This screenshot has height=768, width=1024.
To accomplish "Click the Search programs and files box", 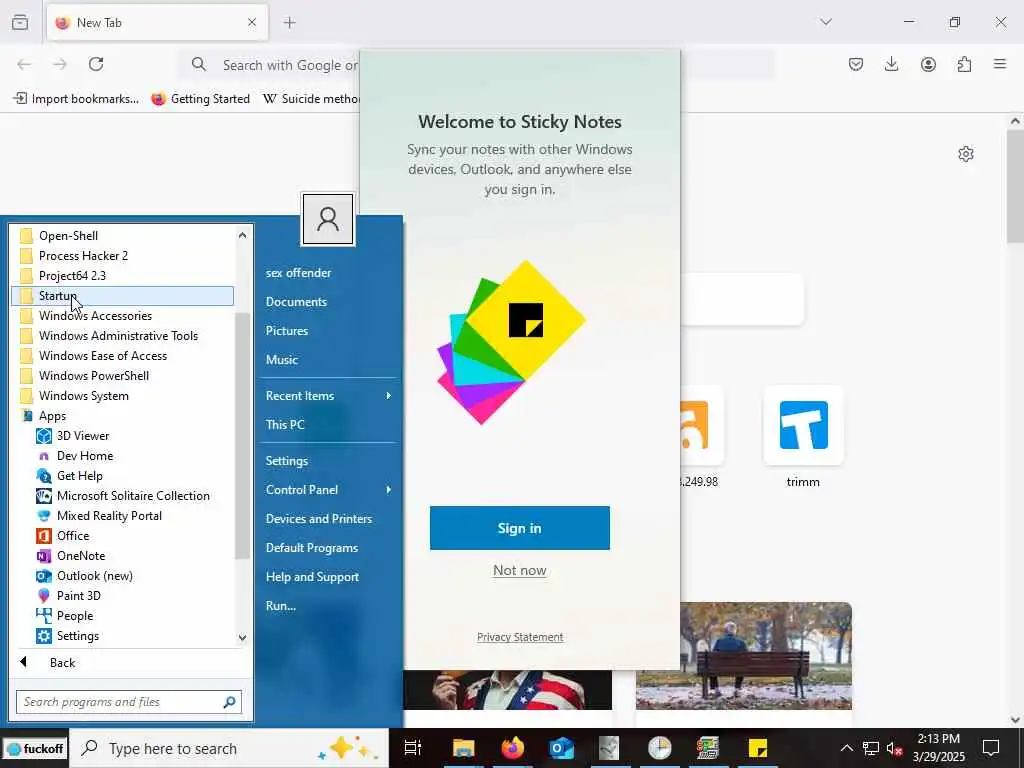I will pos(129,702).
